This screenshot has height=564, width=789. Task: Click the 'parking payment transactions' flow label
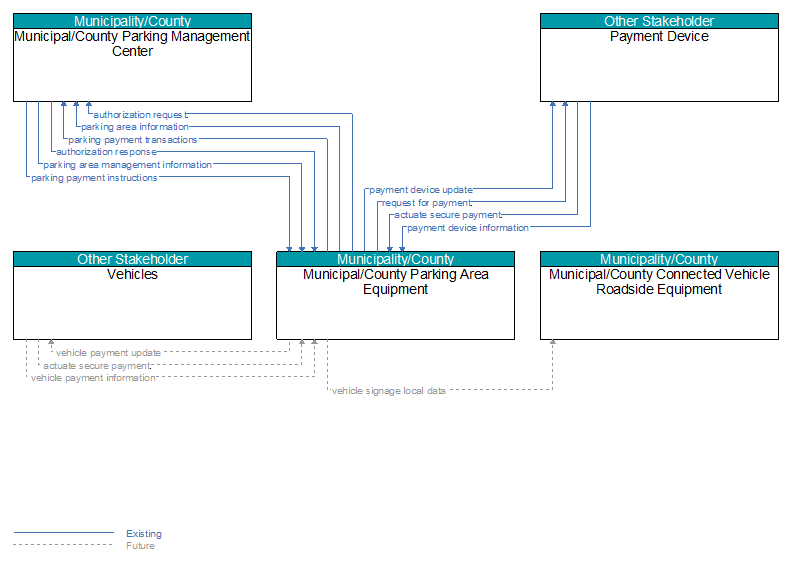point(133,140)
